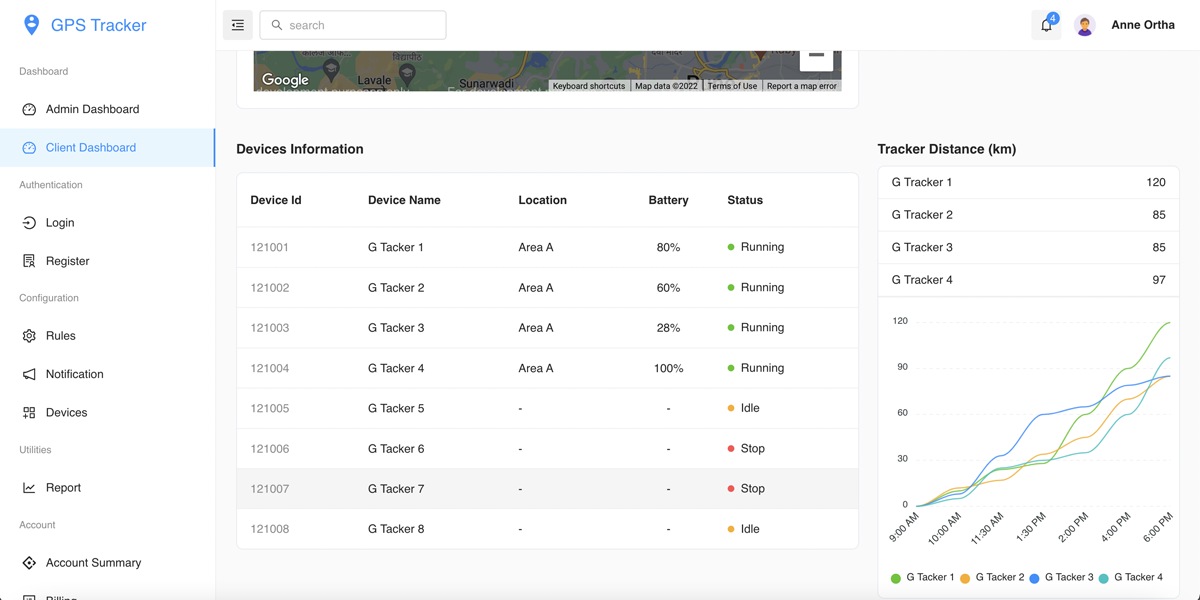
Task: Click G Tracker 2 distance row
Action: pos(1028,215)
